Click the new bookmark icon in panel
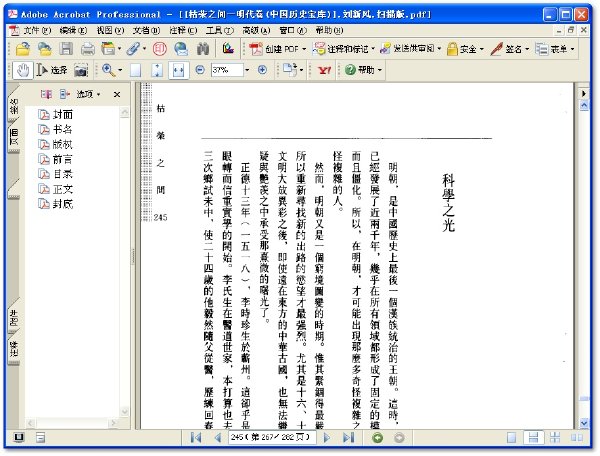Image resolution: width=600 pixels, height=456 pixels. [46, 94]
